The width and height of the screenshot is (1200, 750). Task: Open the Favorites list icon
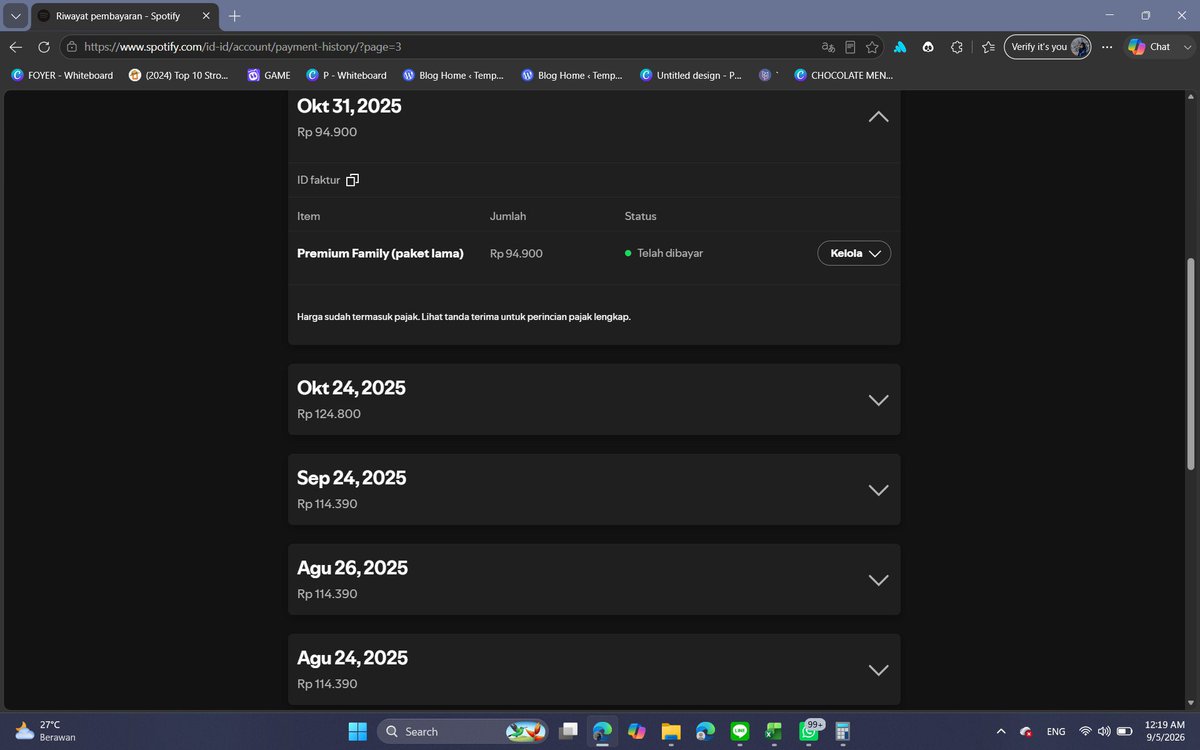coord(988,47)
